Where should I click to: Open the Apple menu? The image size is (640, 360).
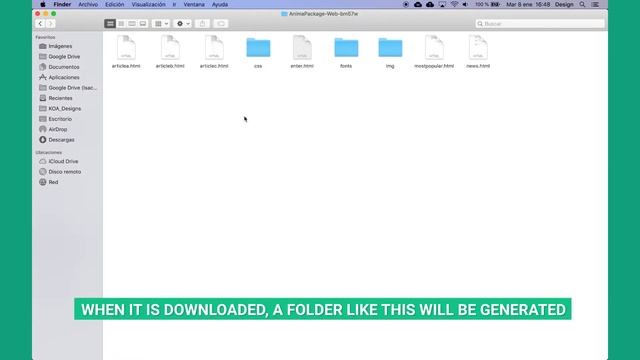tap(43, 4)
